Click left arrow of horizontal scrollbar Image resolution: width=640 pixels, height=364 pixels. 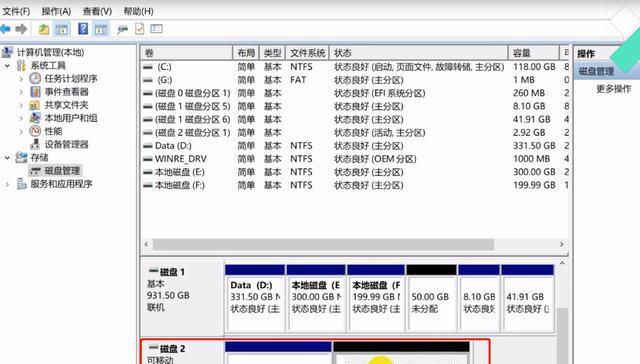tap(147, 244)
